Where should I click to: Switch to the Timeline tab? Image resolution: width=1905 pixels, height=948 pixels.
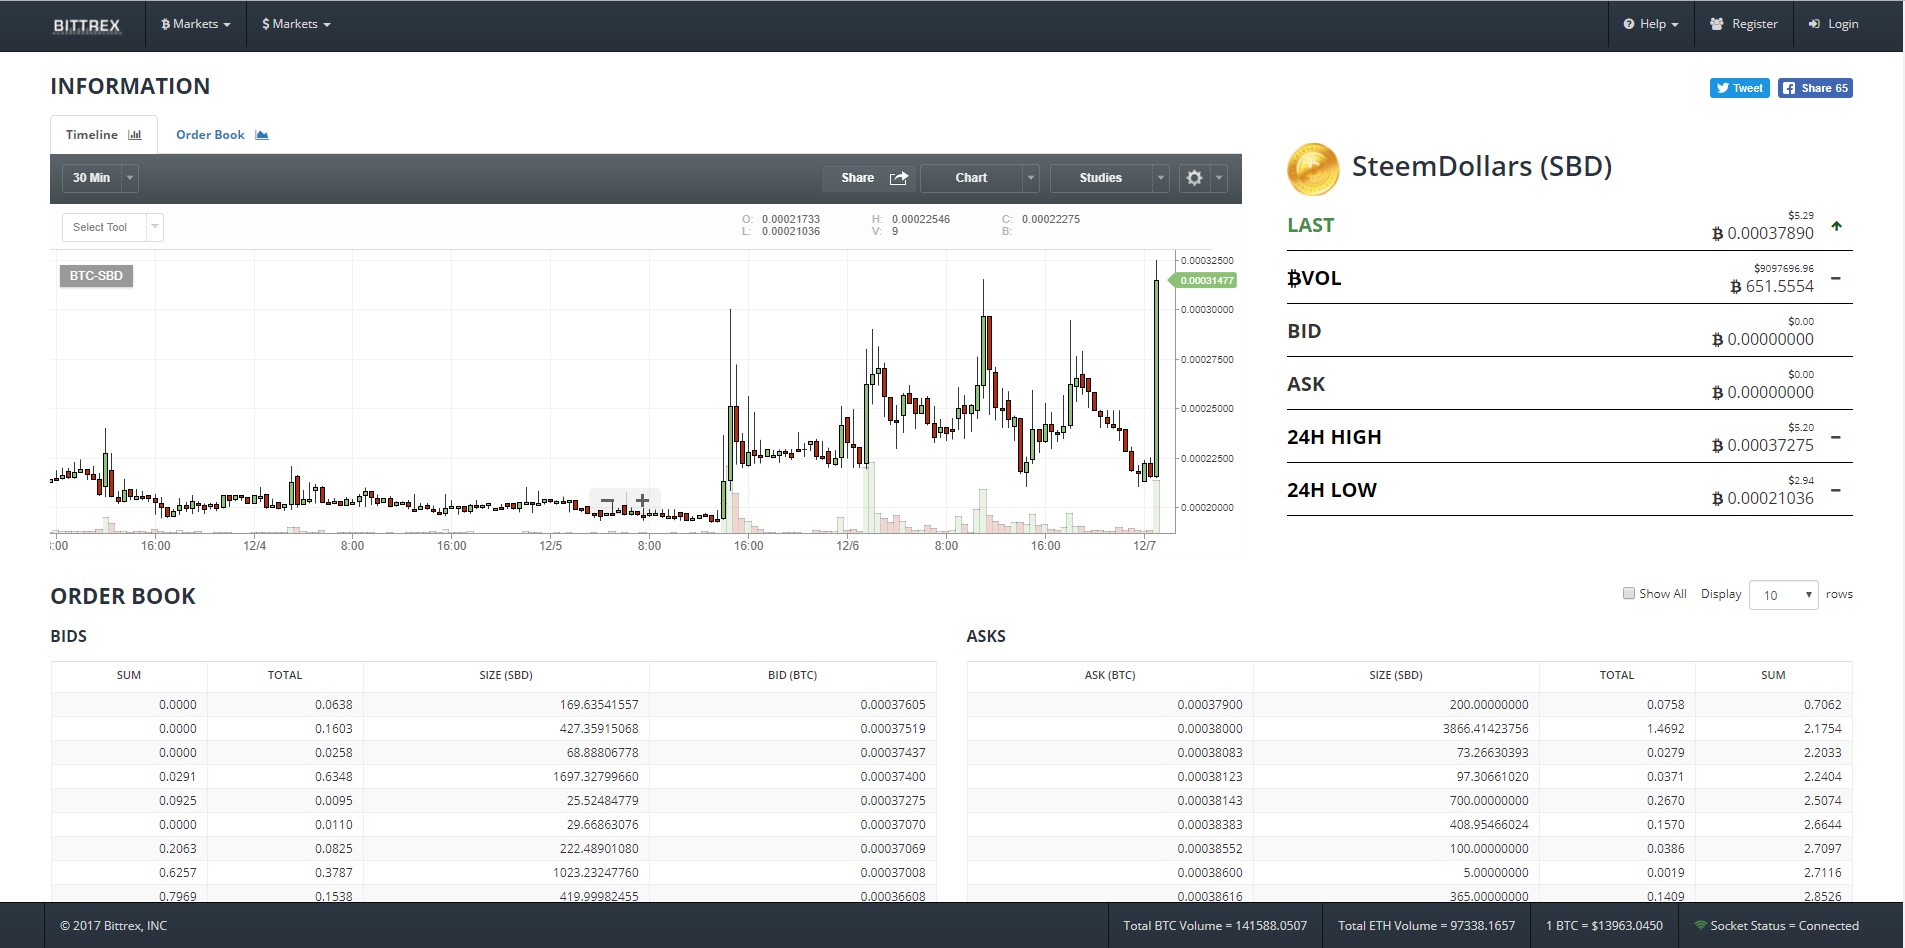pyautogui.click(x=104, y=135)
